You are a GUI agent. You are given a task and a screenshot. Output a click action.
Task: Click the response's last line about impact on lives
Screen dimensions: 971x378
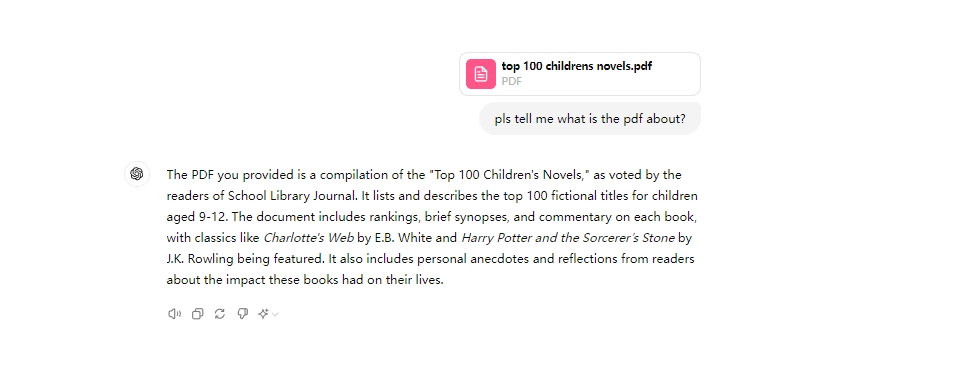305,280
